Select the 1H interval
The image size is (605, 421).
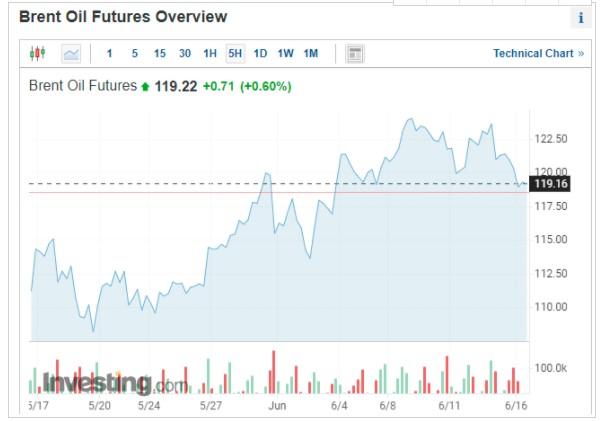pos(210,53)
